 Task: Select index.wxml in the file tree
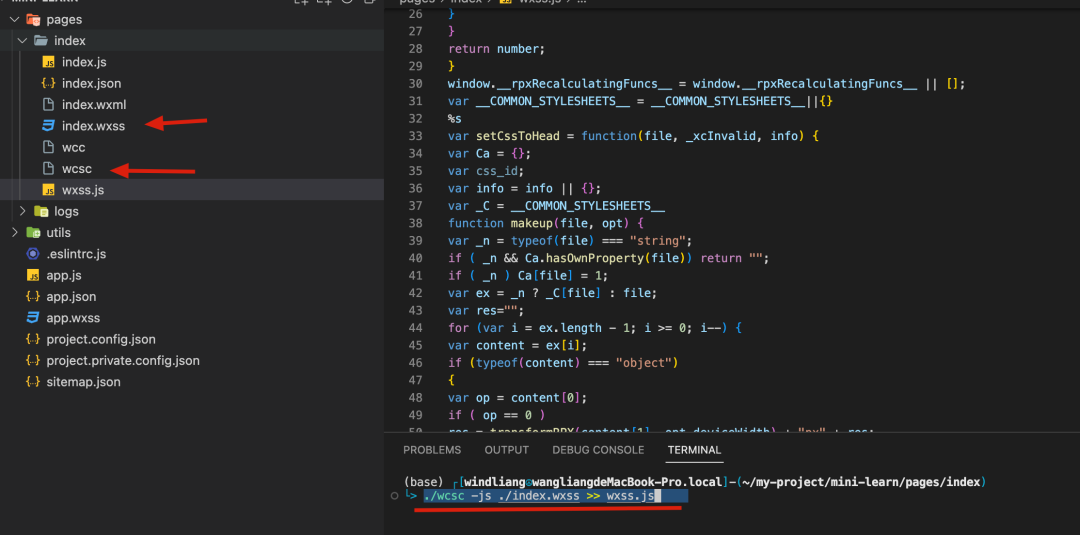94,105
